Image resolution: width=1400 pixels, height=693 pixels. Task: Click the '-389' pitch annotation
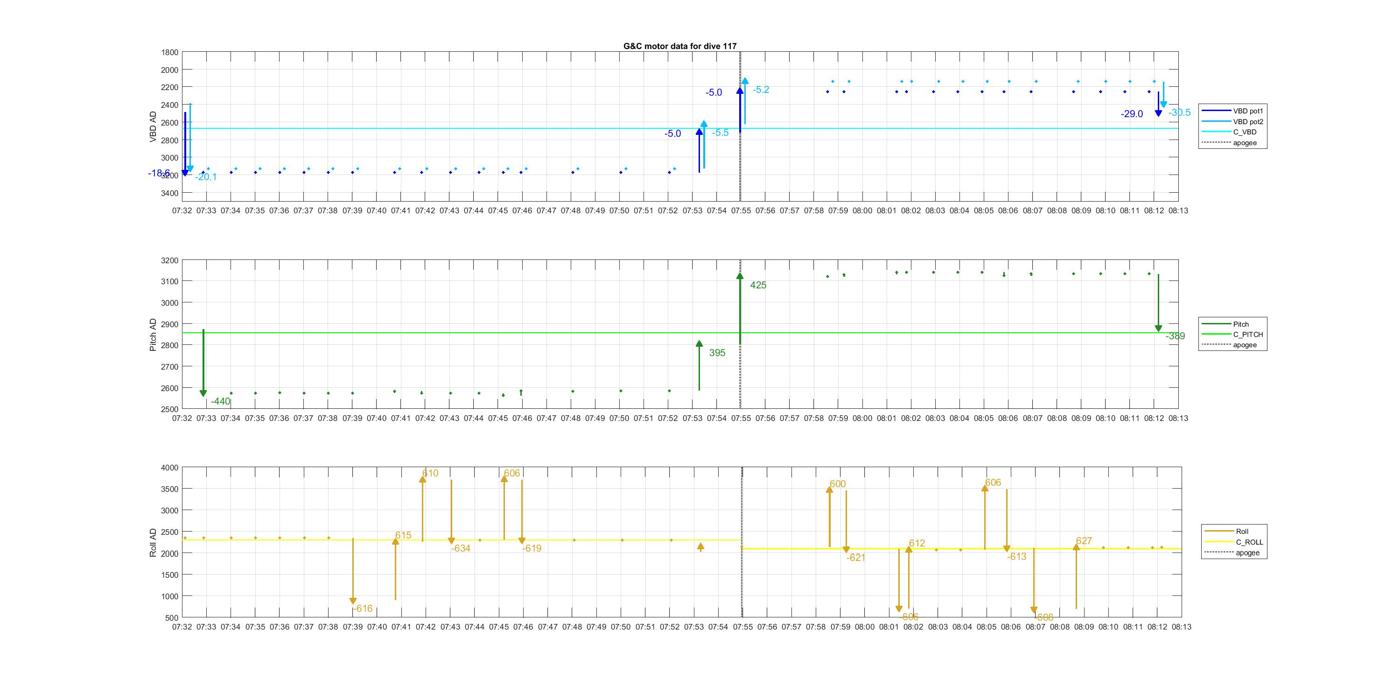[x=1175, y=336]
